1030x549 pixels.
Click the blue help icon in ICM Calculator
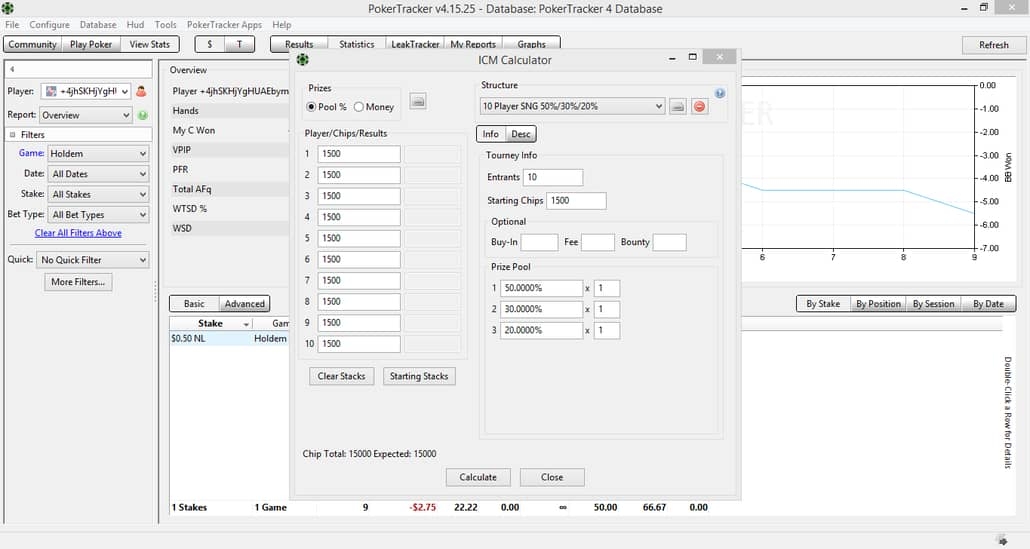click(720, 93)
